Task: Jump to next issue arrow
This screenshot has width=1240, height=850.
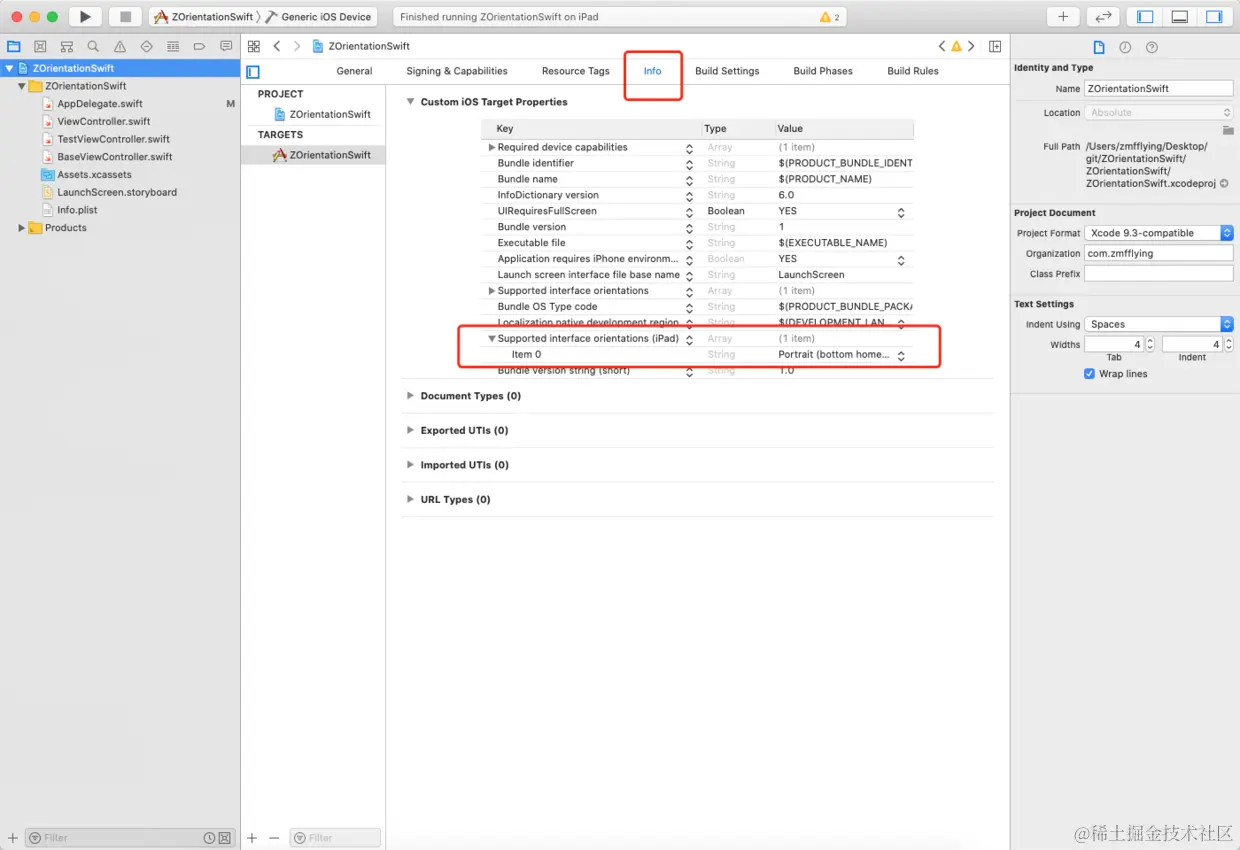Action: 971,46
